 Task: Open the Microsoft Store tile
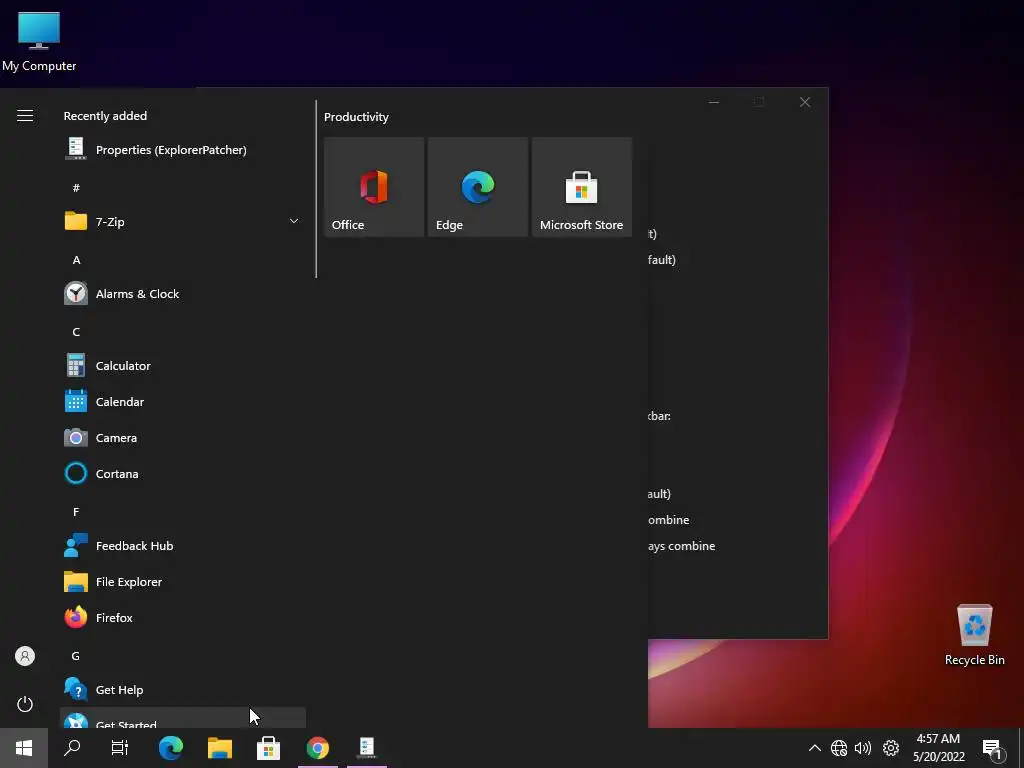point(582,187)
